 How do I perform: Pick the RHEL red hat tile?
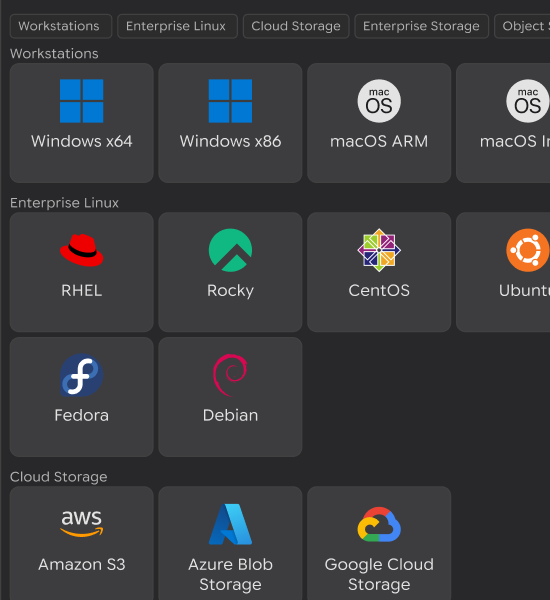click(82, 272)
